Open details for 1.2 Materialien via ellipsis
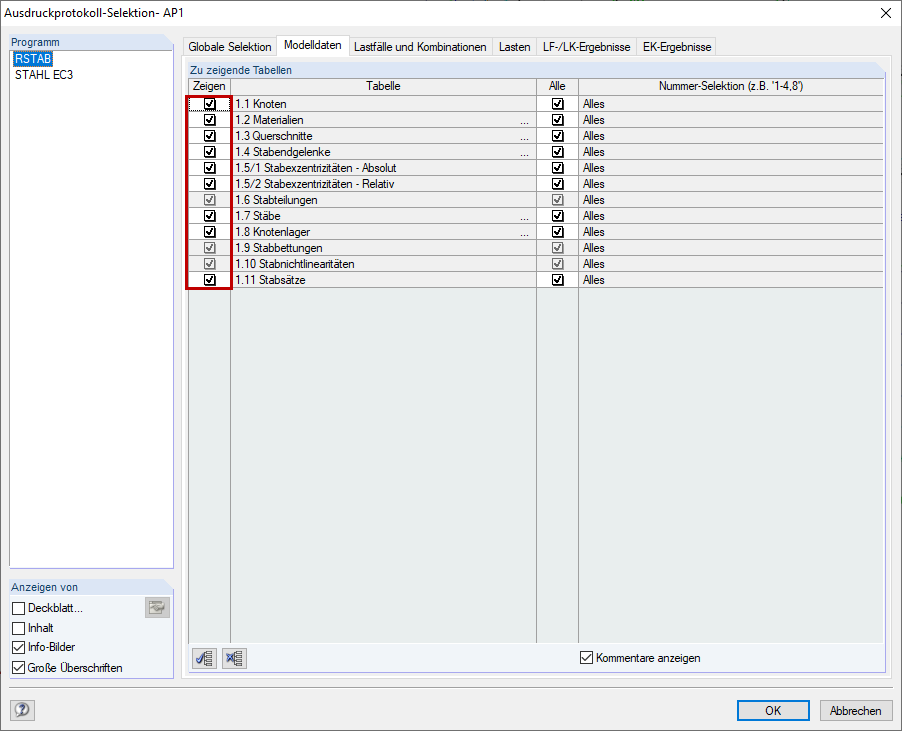 [x=527, y=119]
